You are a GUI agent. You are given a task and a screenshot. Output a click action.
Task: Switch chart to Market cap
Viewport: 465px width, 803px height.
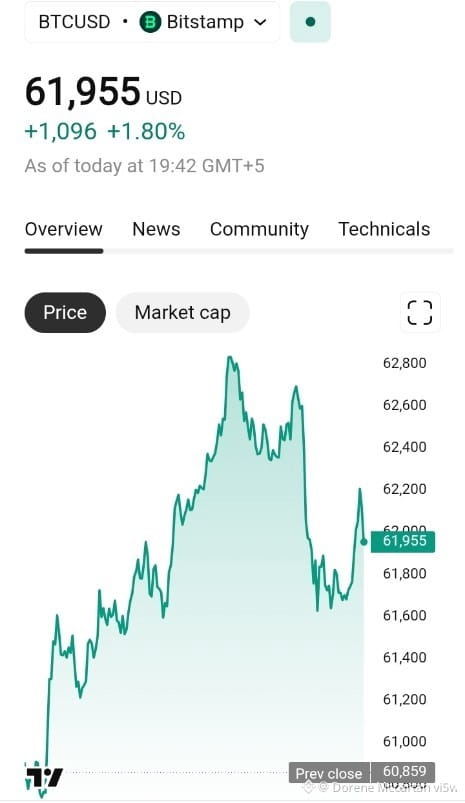[x=182, y=312]
